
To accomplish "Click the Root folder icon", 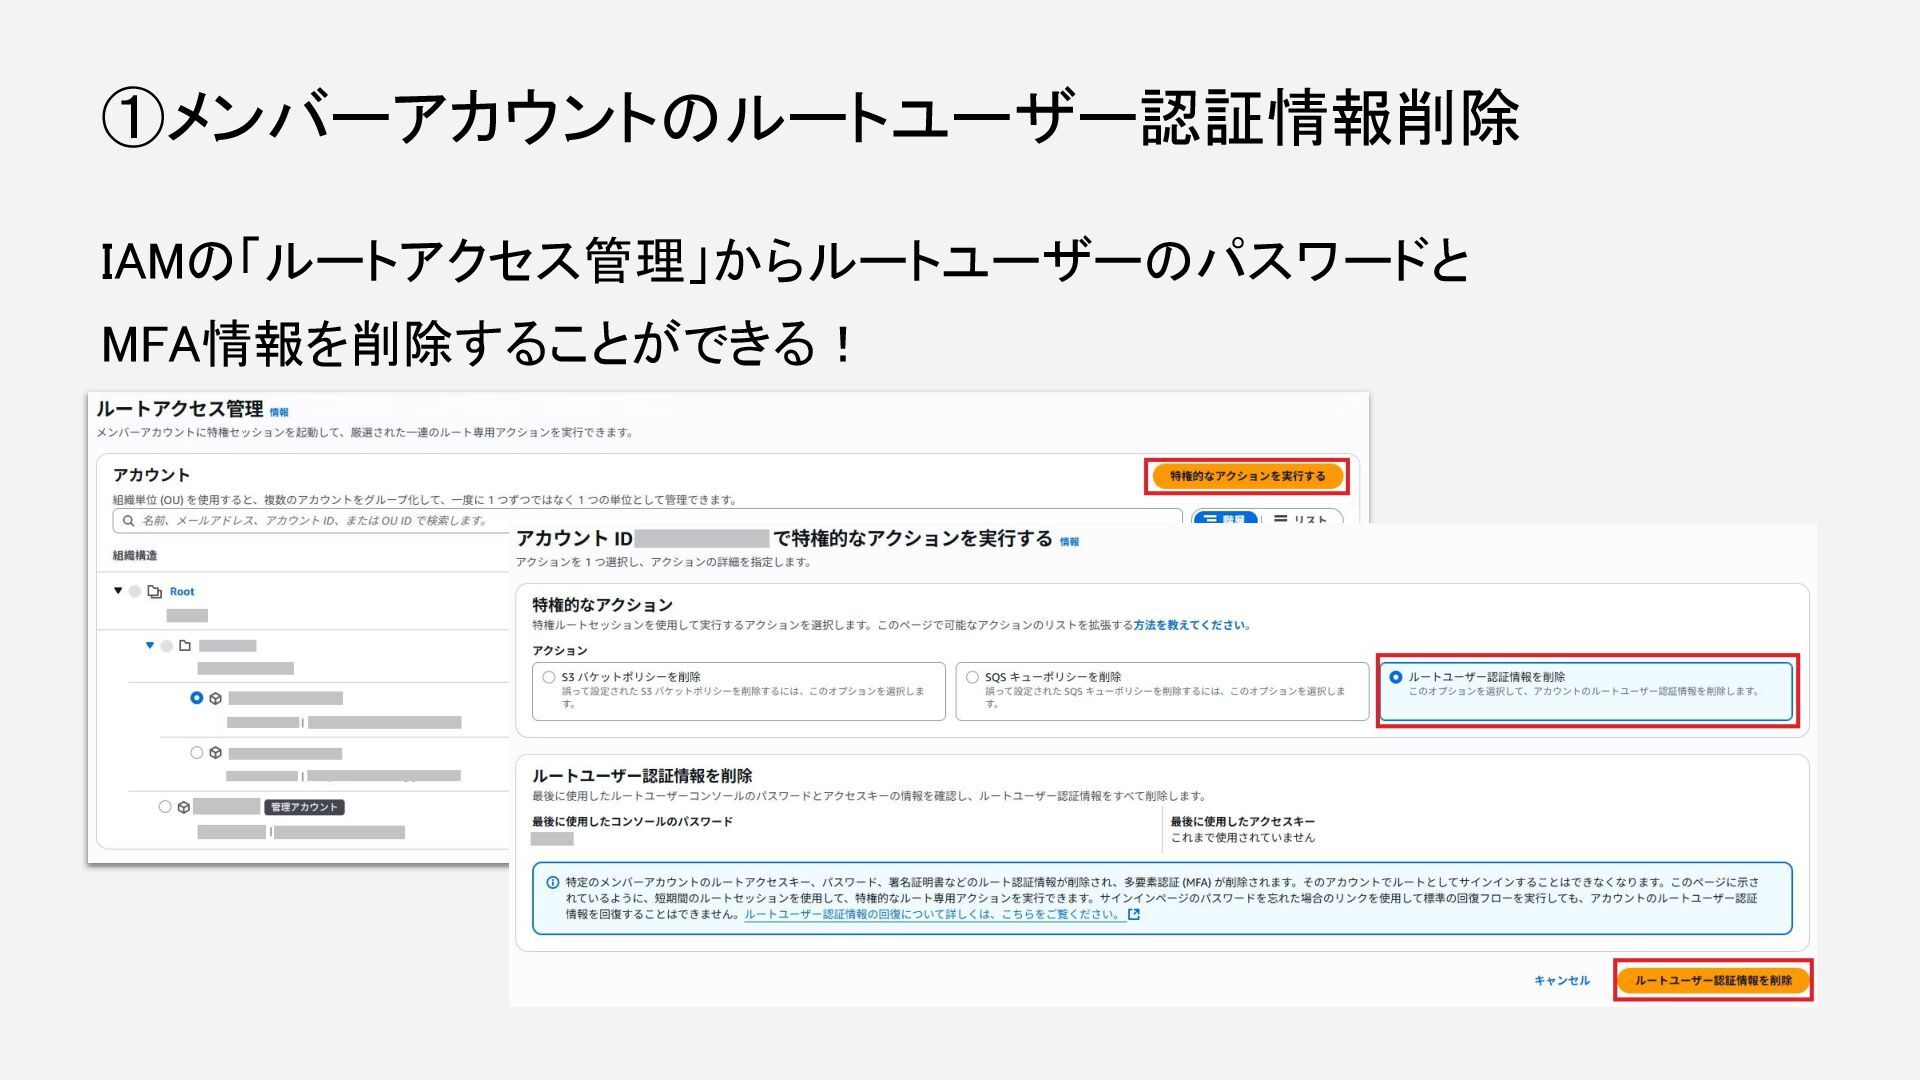I will (x=154, y=592).
